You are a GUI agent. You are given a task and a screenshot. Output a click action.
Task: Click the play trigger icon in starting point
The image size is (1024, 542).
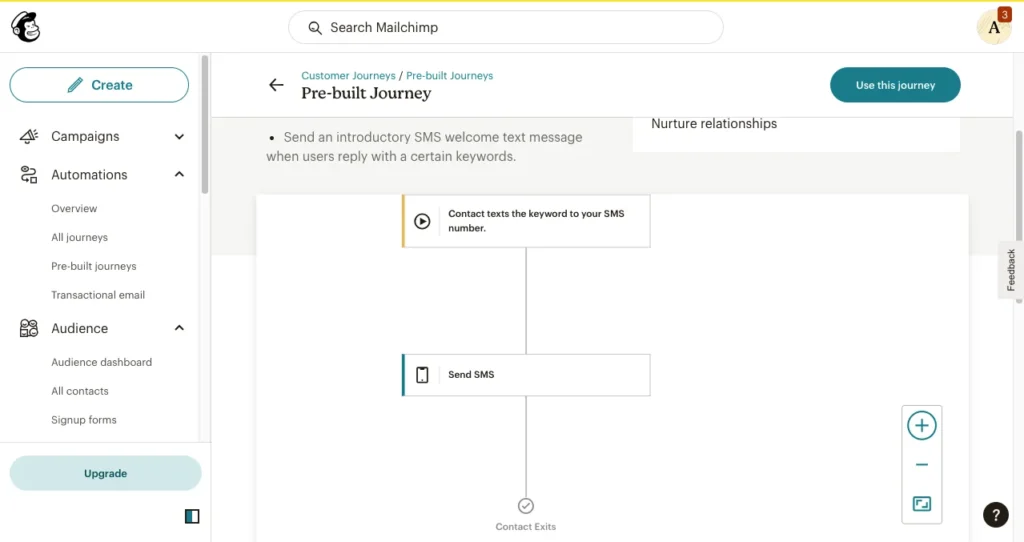tap(423, 221)
